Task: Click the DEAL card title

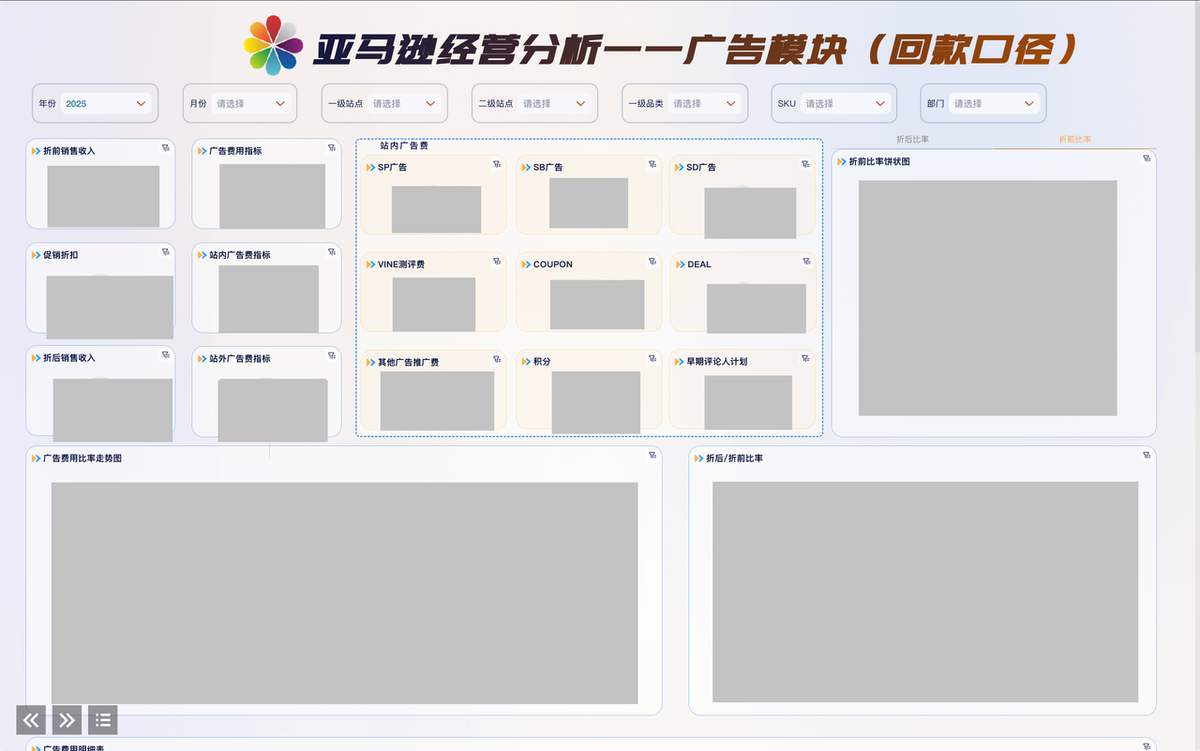Action: [699, 264]
